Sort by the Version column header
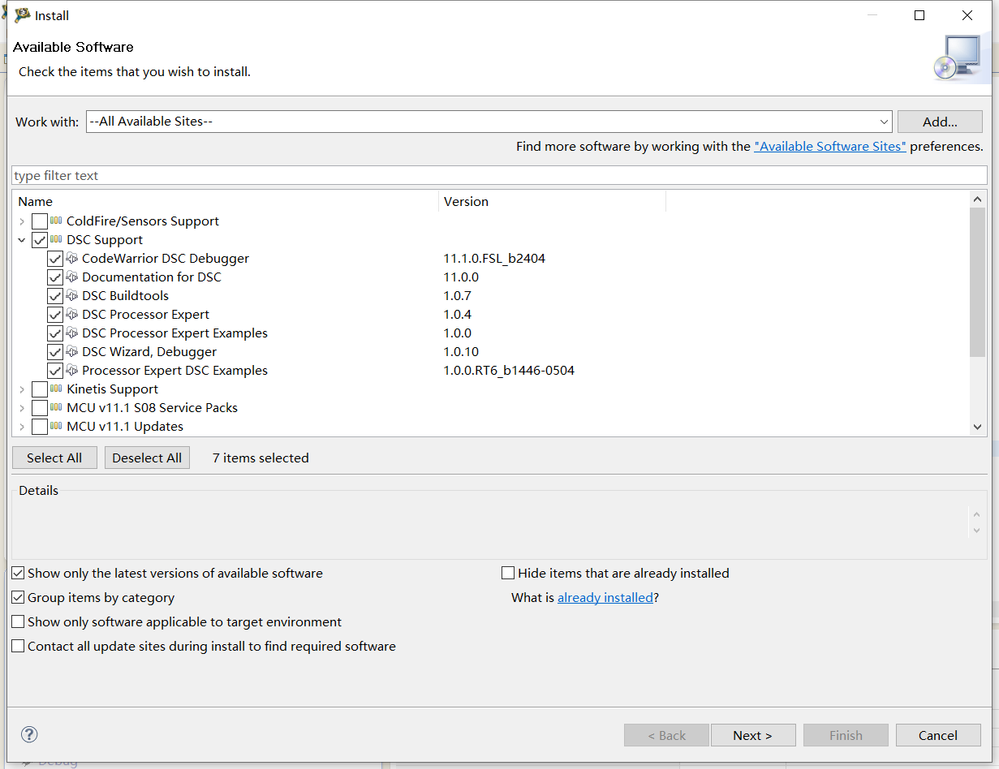The image size is (999, 769). click(550, 202)
